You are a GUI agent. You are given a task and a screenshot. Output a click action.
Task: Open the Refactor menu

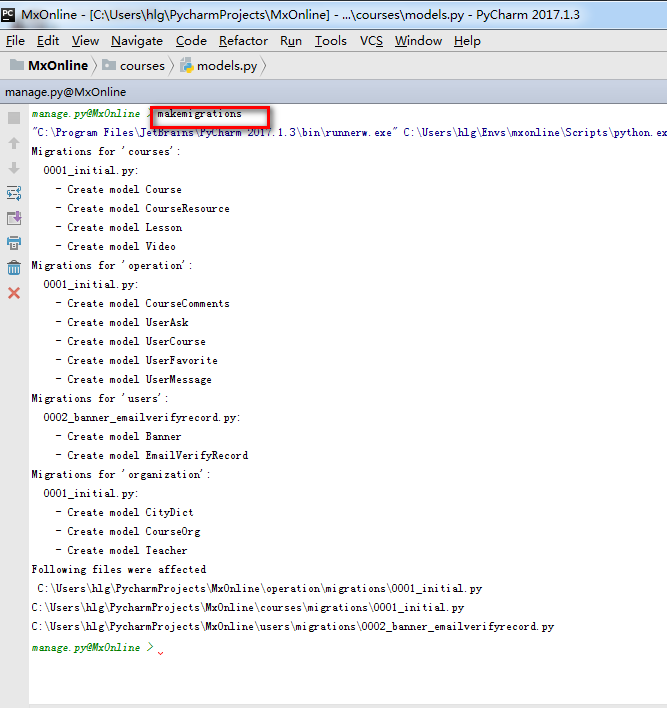pyautogui.click(x=243, y=41)
